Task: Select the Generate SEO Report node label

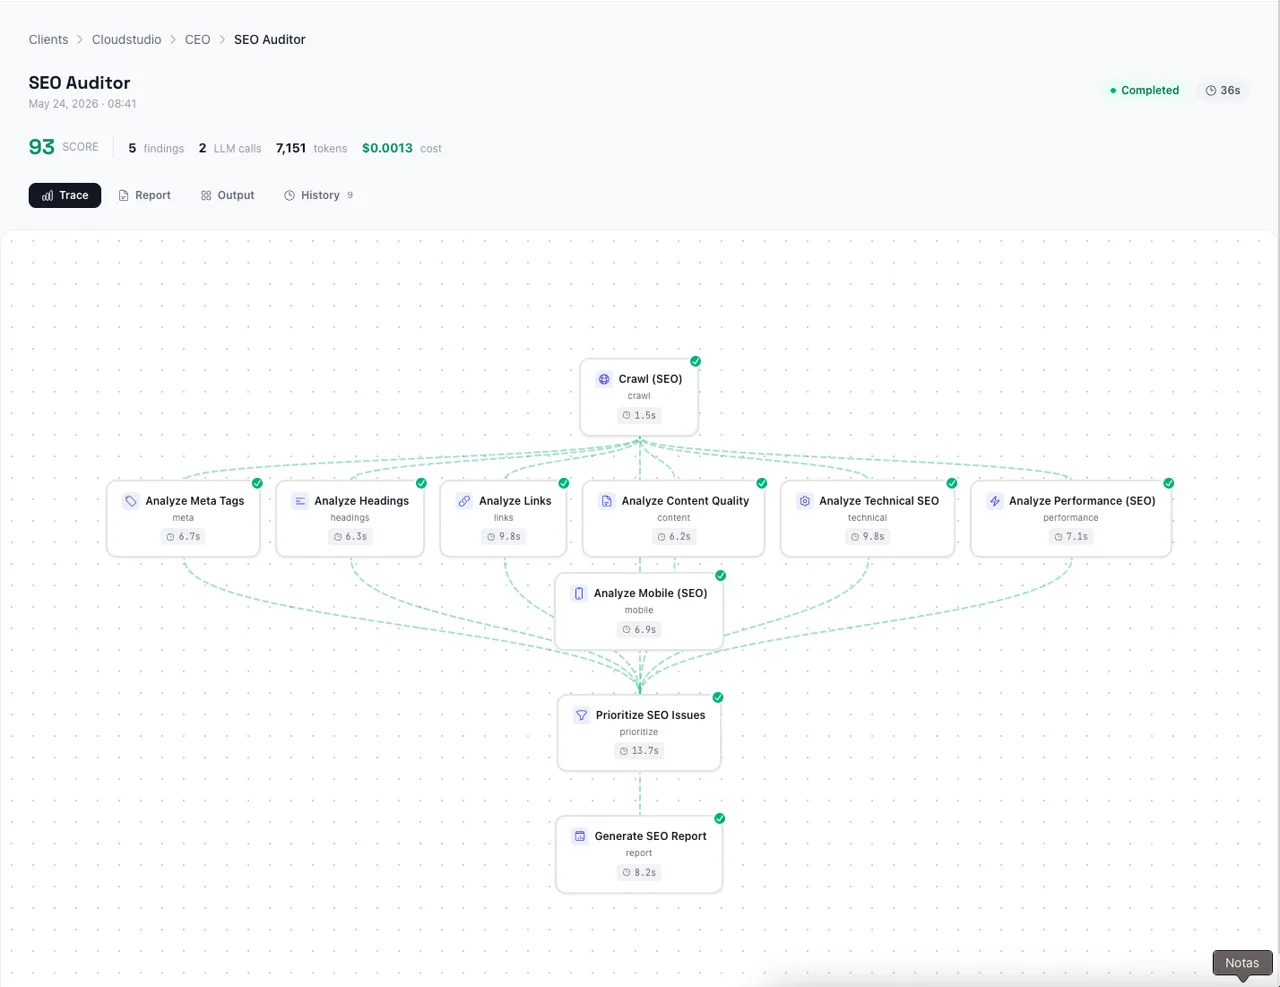Action: pos(651,836)
